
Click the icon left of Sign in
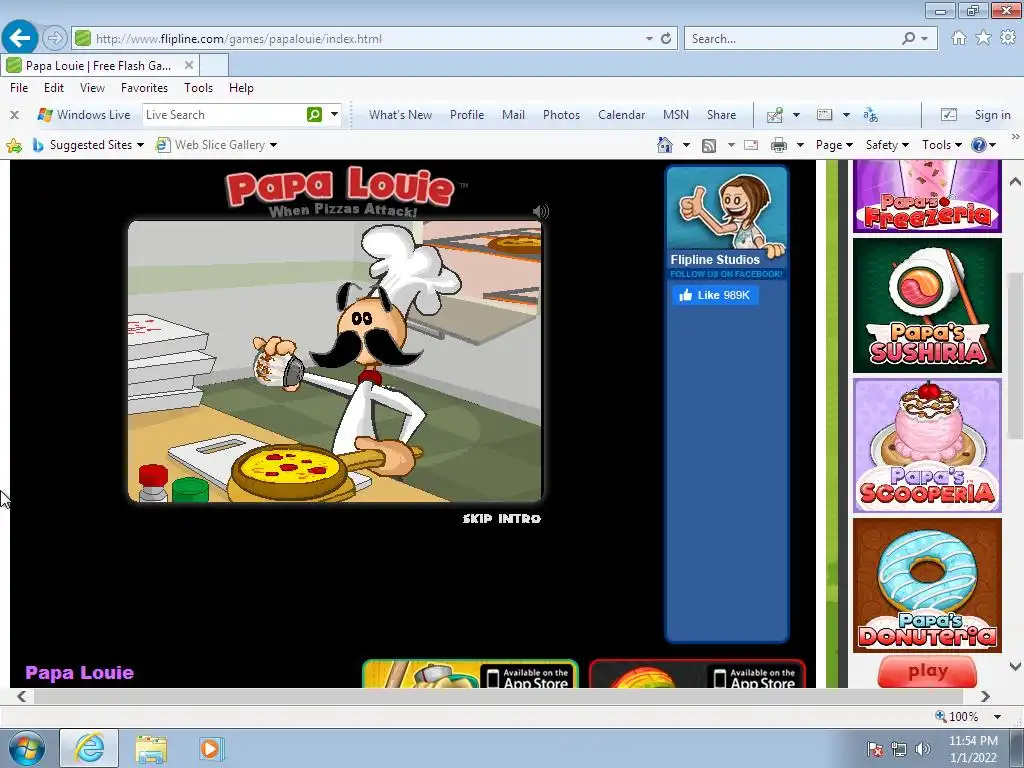(948, 115)
